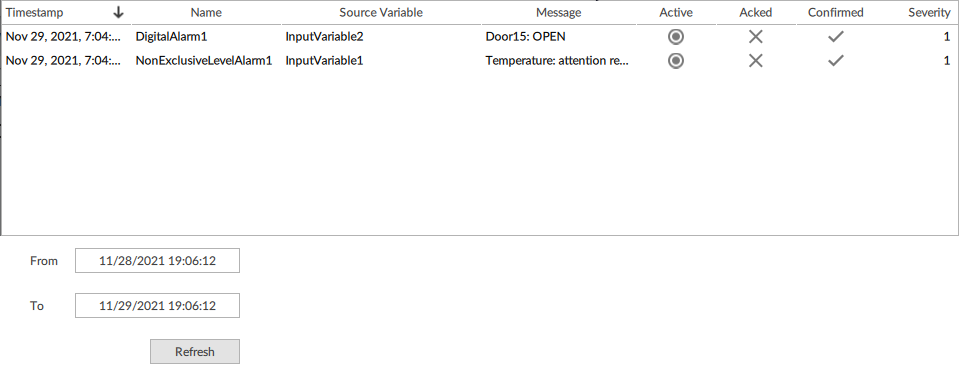Click the Confirmed checkmark for DigitalAlarm1
Image resolution: width=960 pixels, height=373 pixels.
[x=836, y=37]
